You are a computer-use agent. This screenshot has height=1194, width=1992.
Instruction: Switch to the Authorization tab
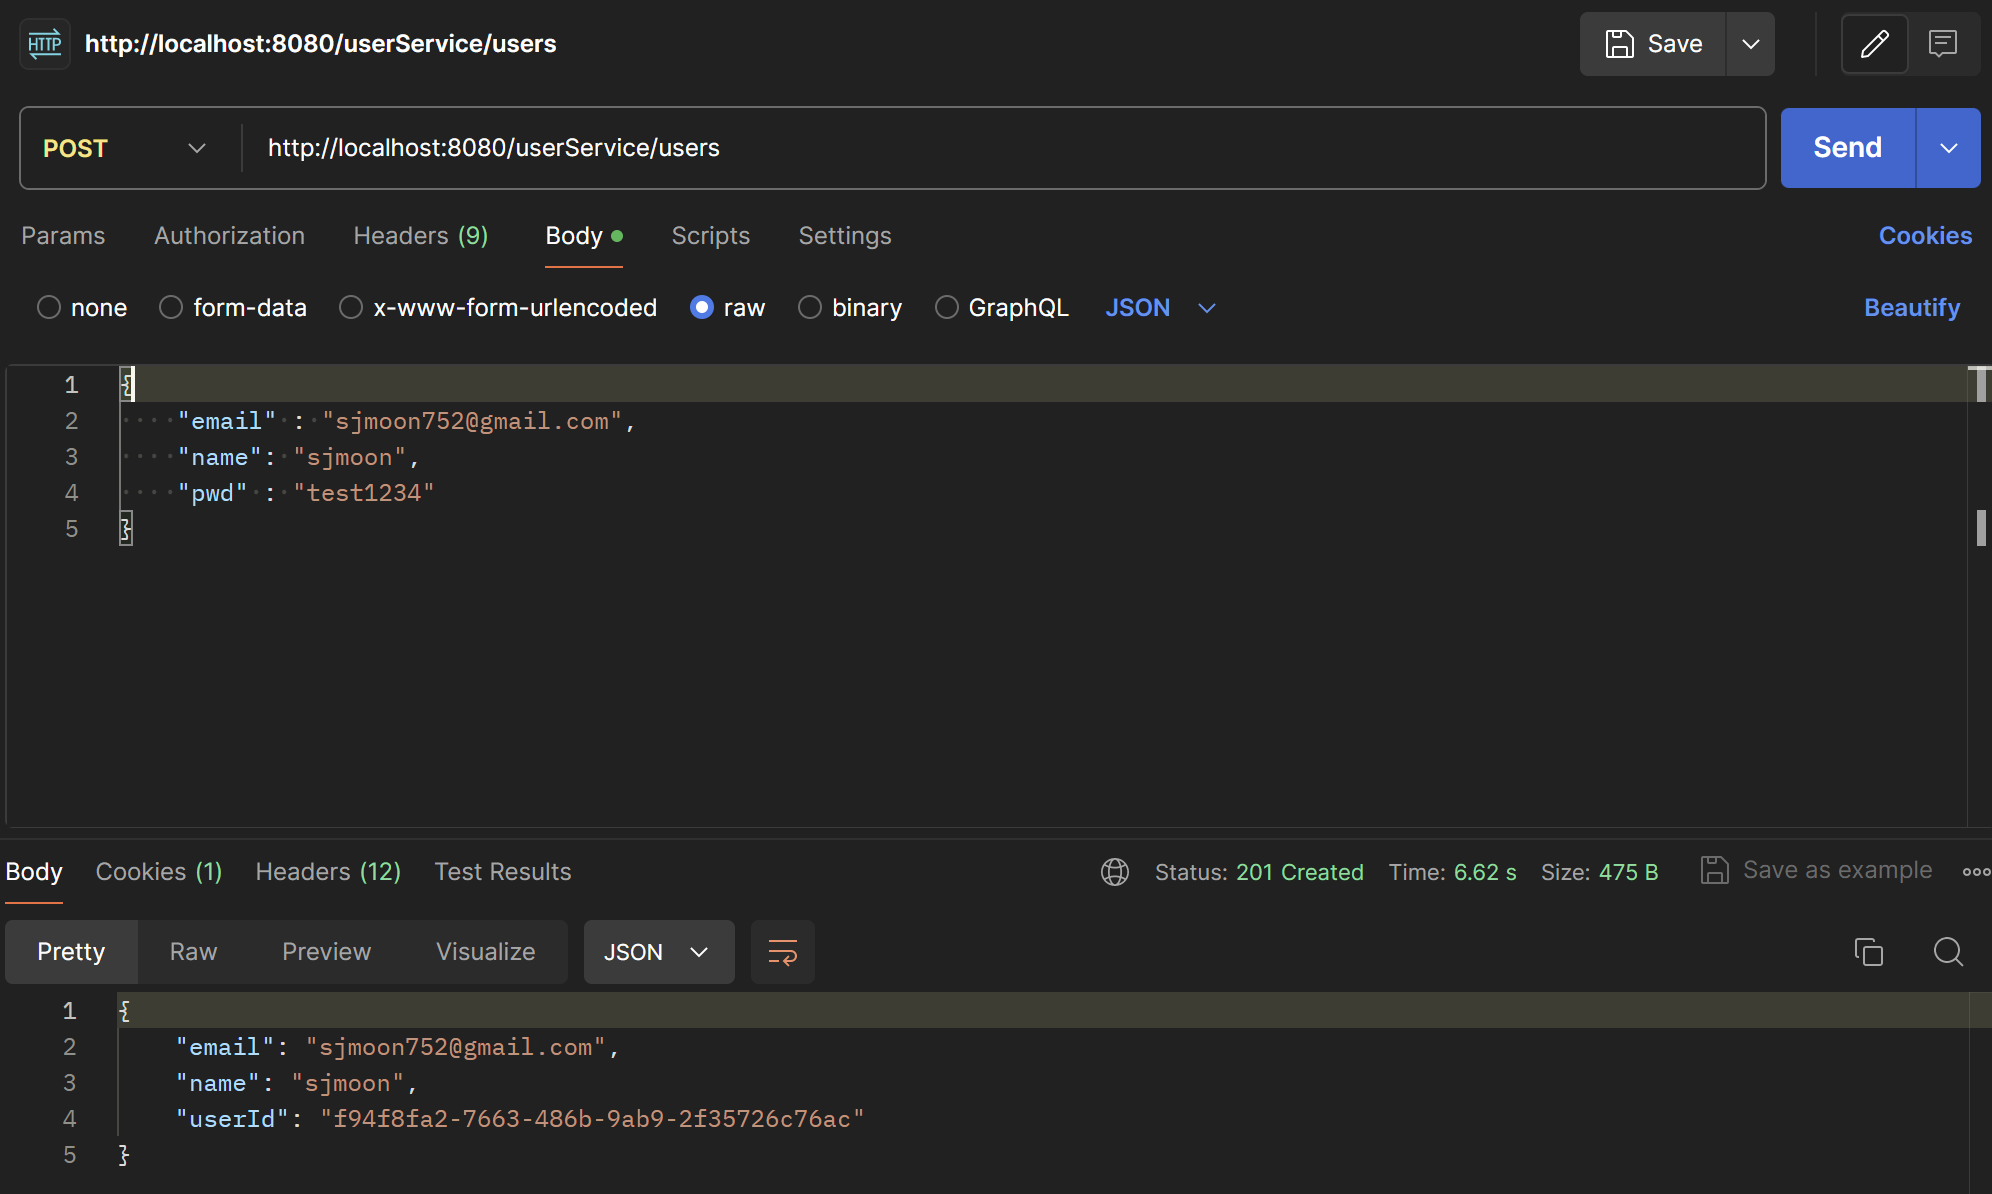tap(229, 236)
